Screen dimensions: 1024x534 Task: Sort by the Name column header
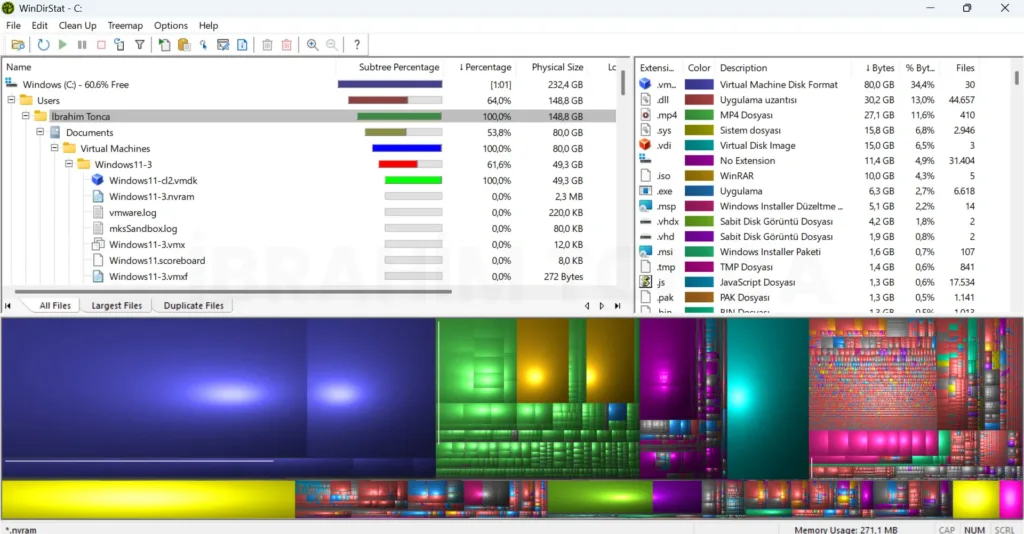click(x=170, y=67)
